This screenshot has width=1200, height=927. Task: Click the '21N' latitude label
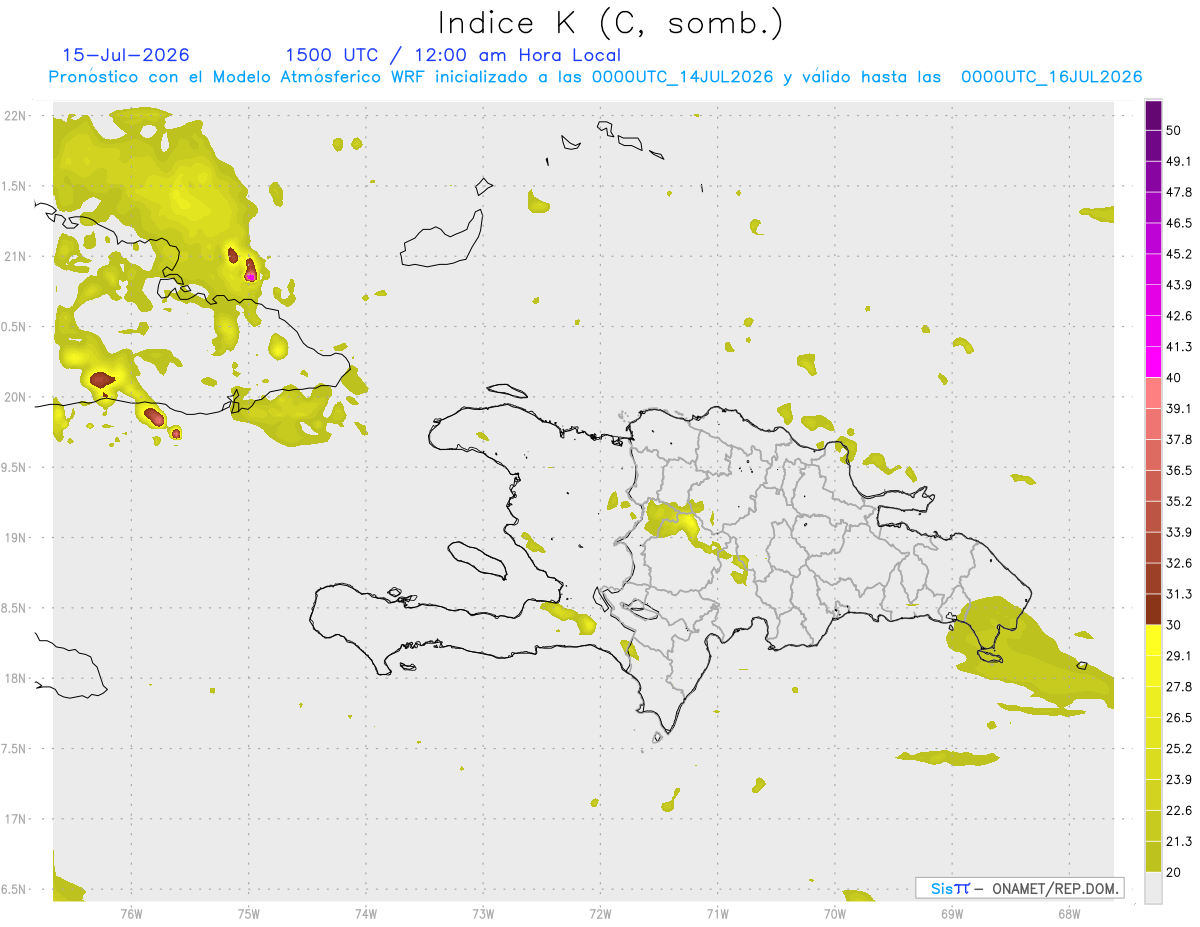15,256
